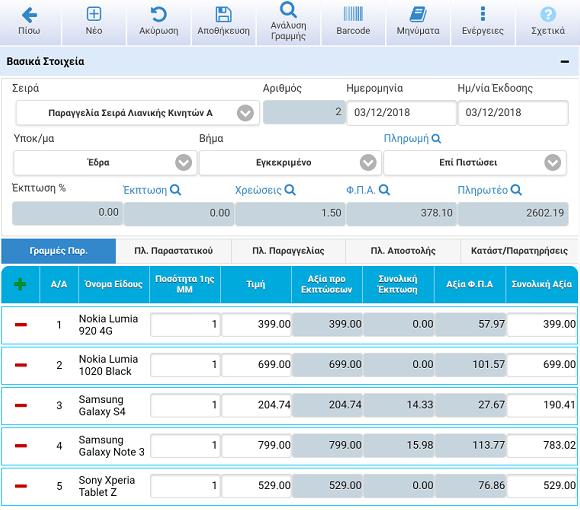Click the Συνολική Αξία column header
580x510 pixels.
click(x=542, y=284)
